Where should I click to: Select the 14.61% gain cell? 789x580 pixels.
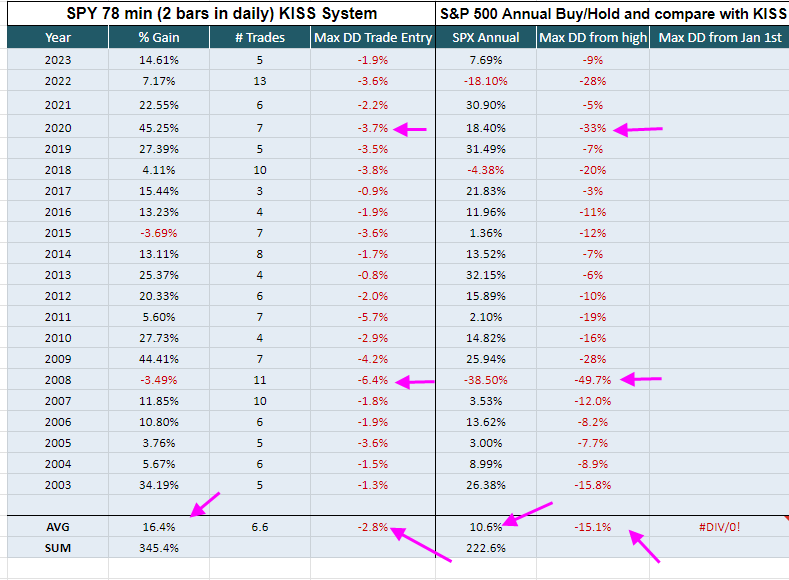pos(159,60)
